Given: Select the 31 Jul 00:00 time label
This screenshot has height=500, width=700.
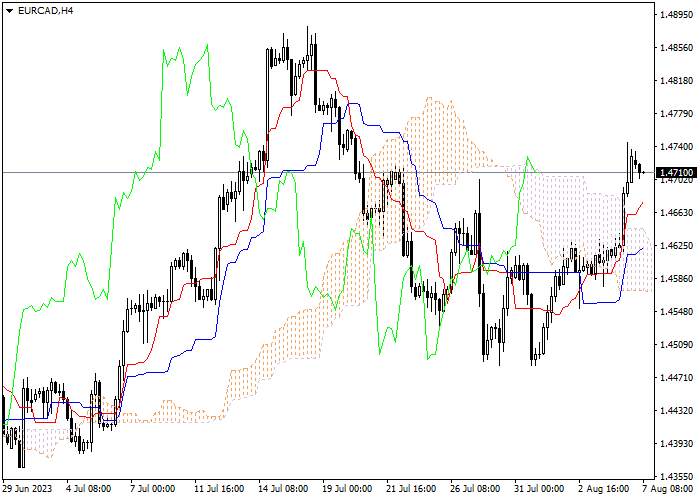Looking at the screenshot, I should (x=539, y=488).
